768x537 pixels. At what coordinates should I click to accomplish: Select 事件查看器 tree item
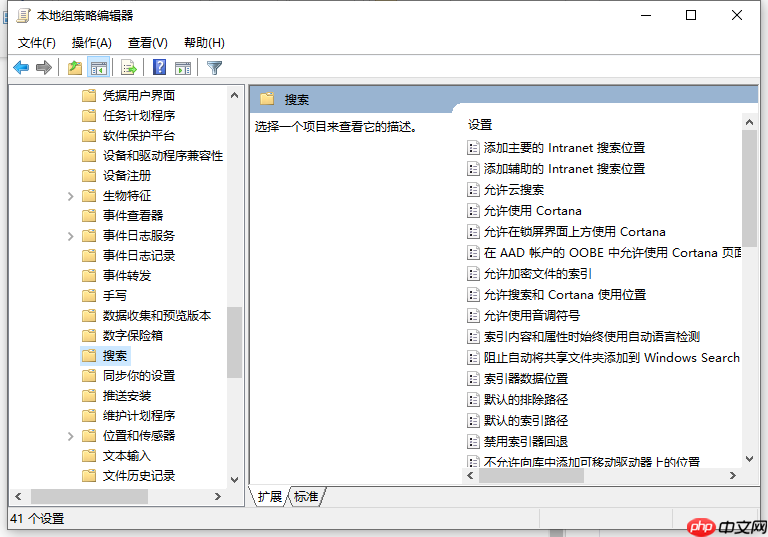click(133, 216)
